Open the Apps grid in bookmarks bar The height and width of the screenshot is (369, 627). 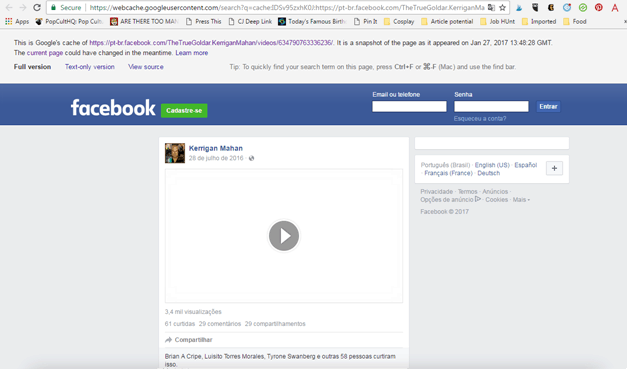click(17, 22)
